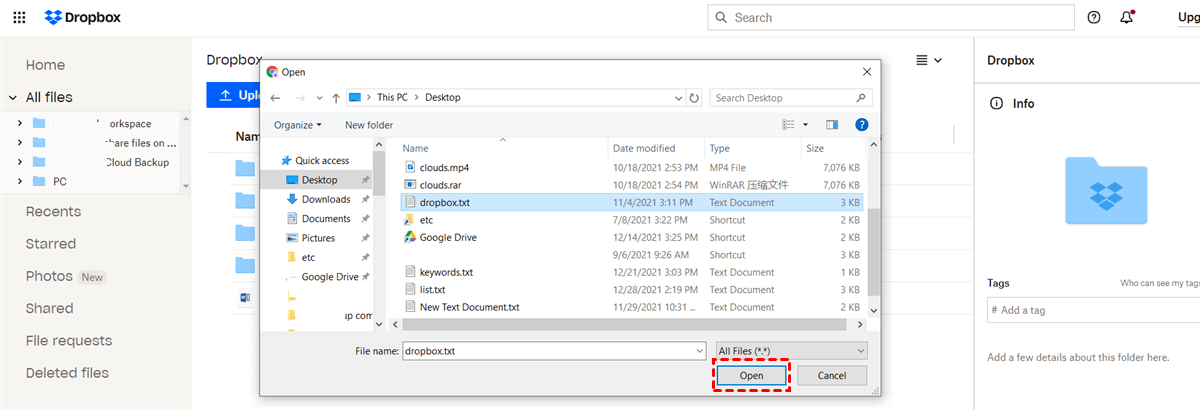The height and width of the screenshot is (410, 1200).
Task: Go back in the Open dialog
Action: point(275,98)
